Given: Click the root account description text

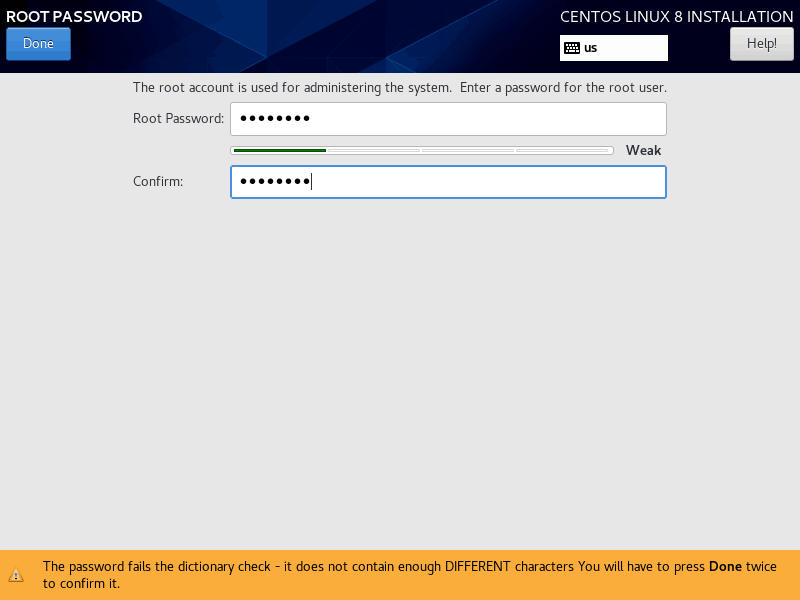Looking at the screenshot, I should (x=400, y=88).
